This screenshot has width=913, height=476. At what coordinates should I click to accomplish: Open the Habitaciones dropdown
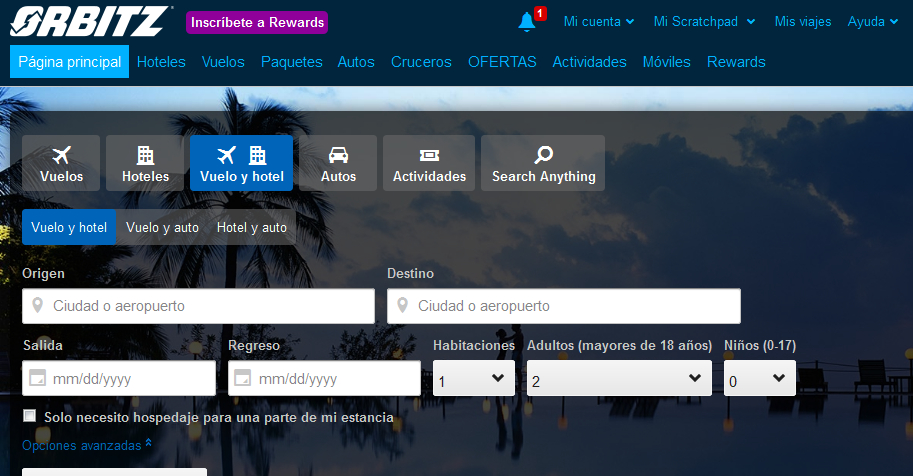pyautogui.click(x=473, y=379)
